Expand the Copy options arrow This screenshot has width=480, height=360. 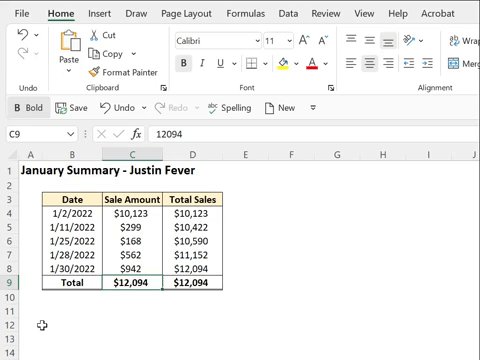[x=134, y=54]
